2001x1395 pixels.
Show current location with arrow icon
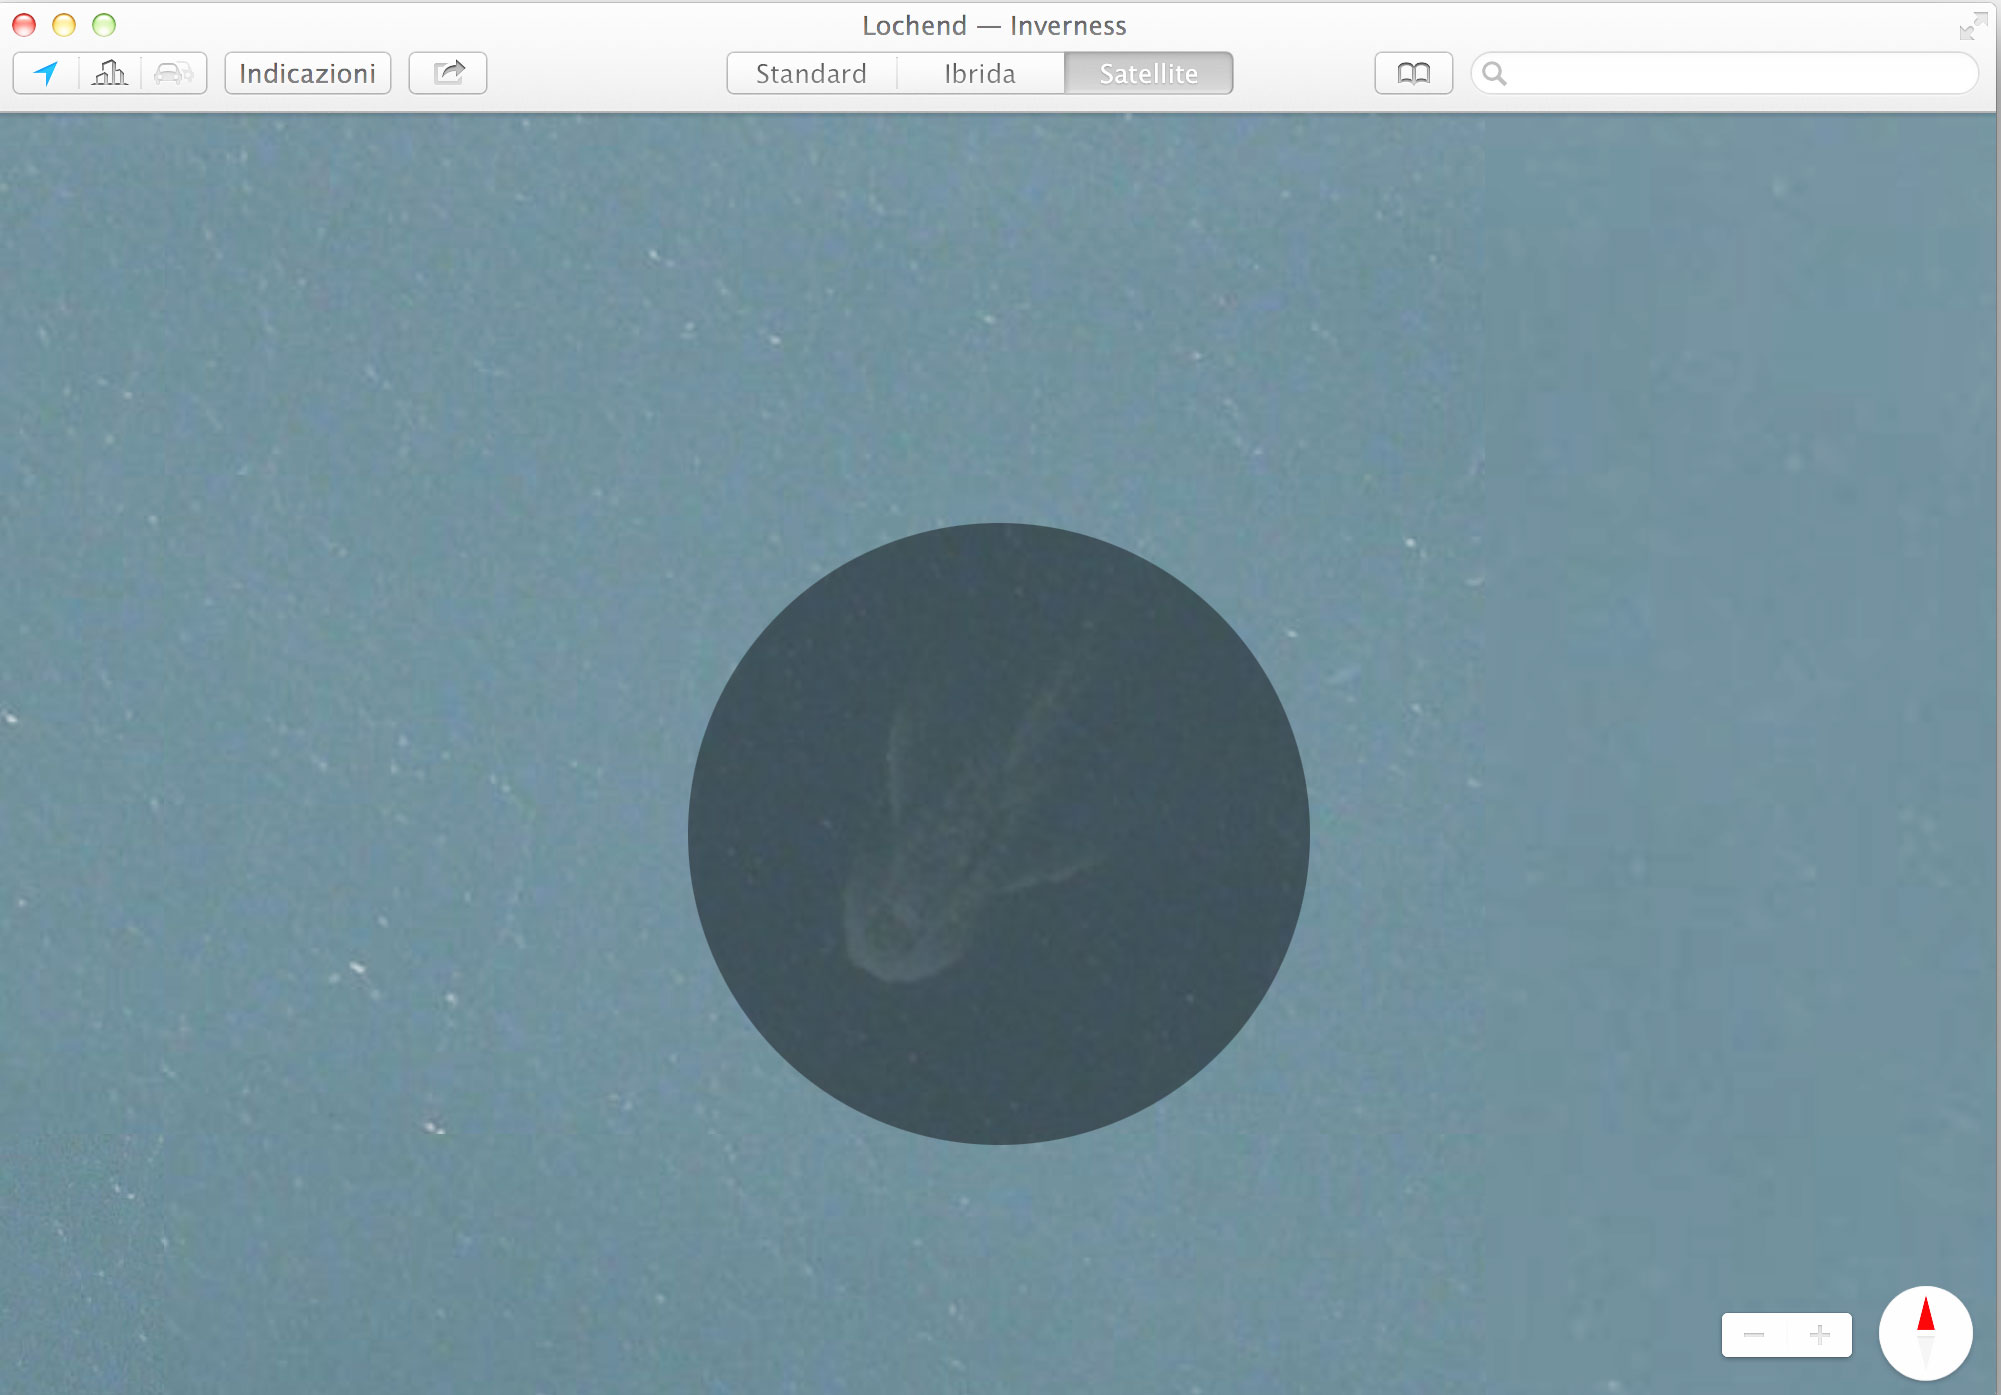pyautogui.click(x=46, y=74)
